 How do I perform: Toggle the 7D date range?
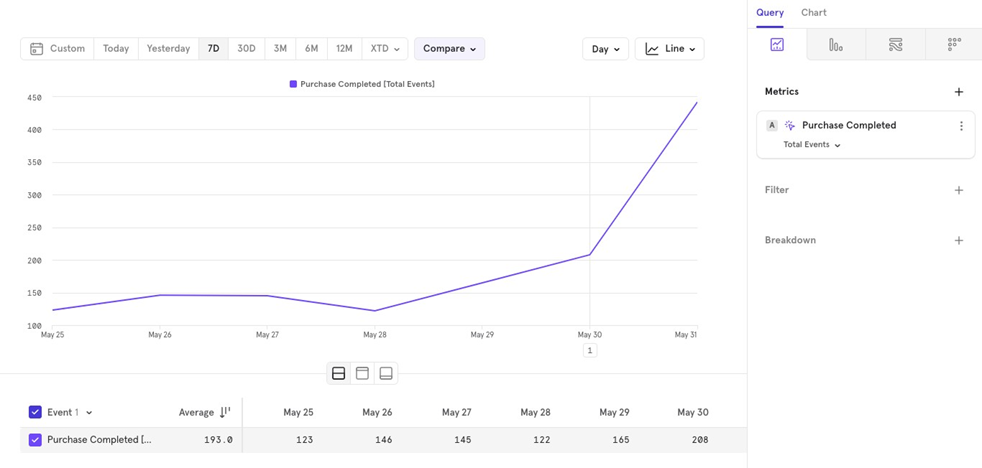(213, 49)
